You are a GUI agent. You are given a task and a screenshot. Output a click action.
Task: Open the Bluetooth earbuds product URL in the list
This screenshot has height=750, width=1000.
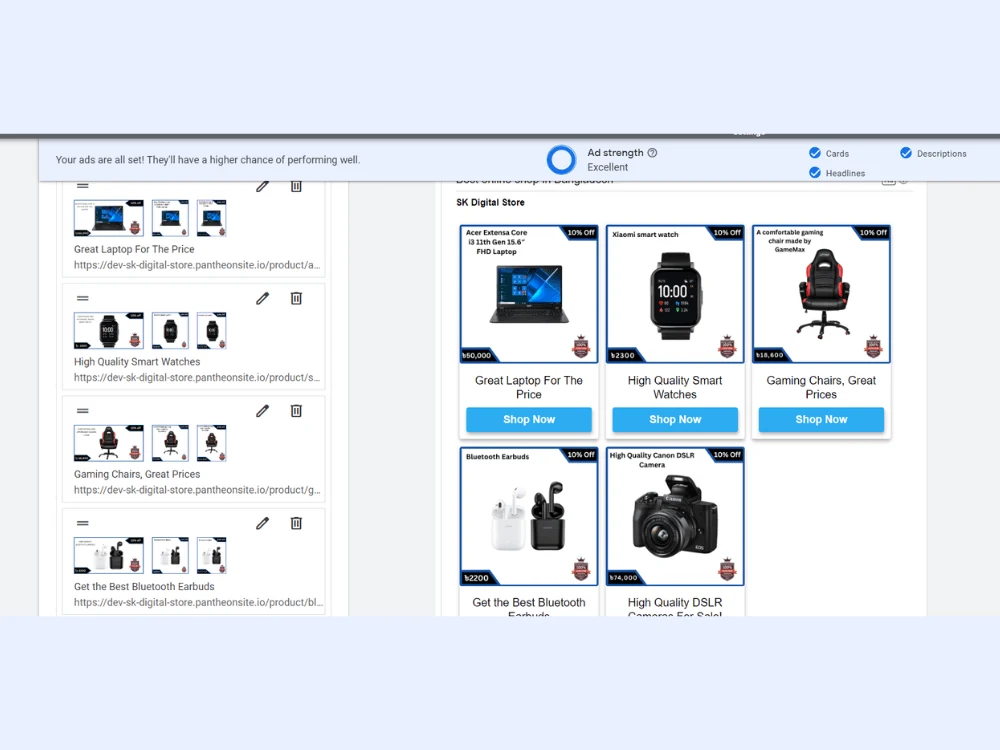(198, 601)
